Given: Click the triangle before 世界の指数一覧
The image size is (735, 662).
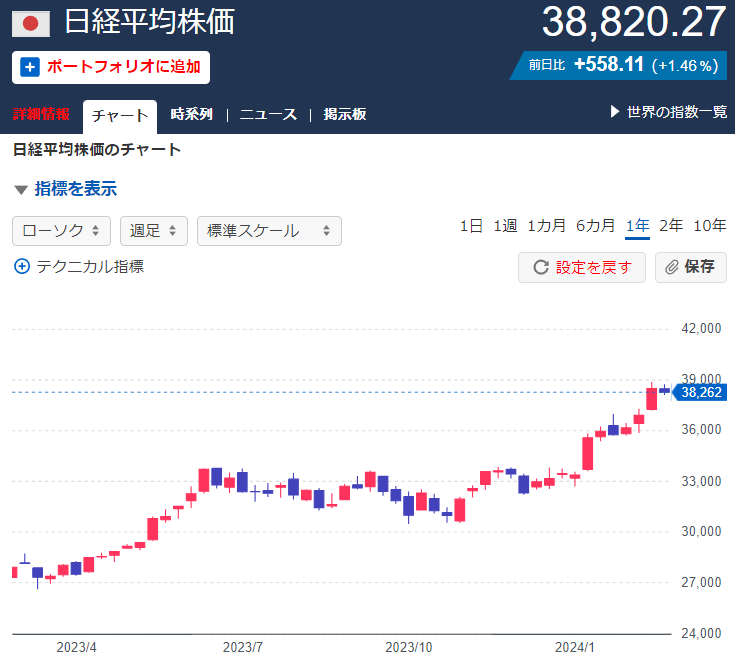Looking at the screenshot, I should pyautogui.click(x=615, y=113).
